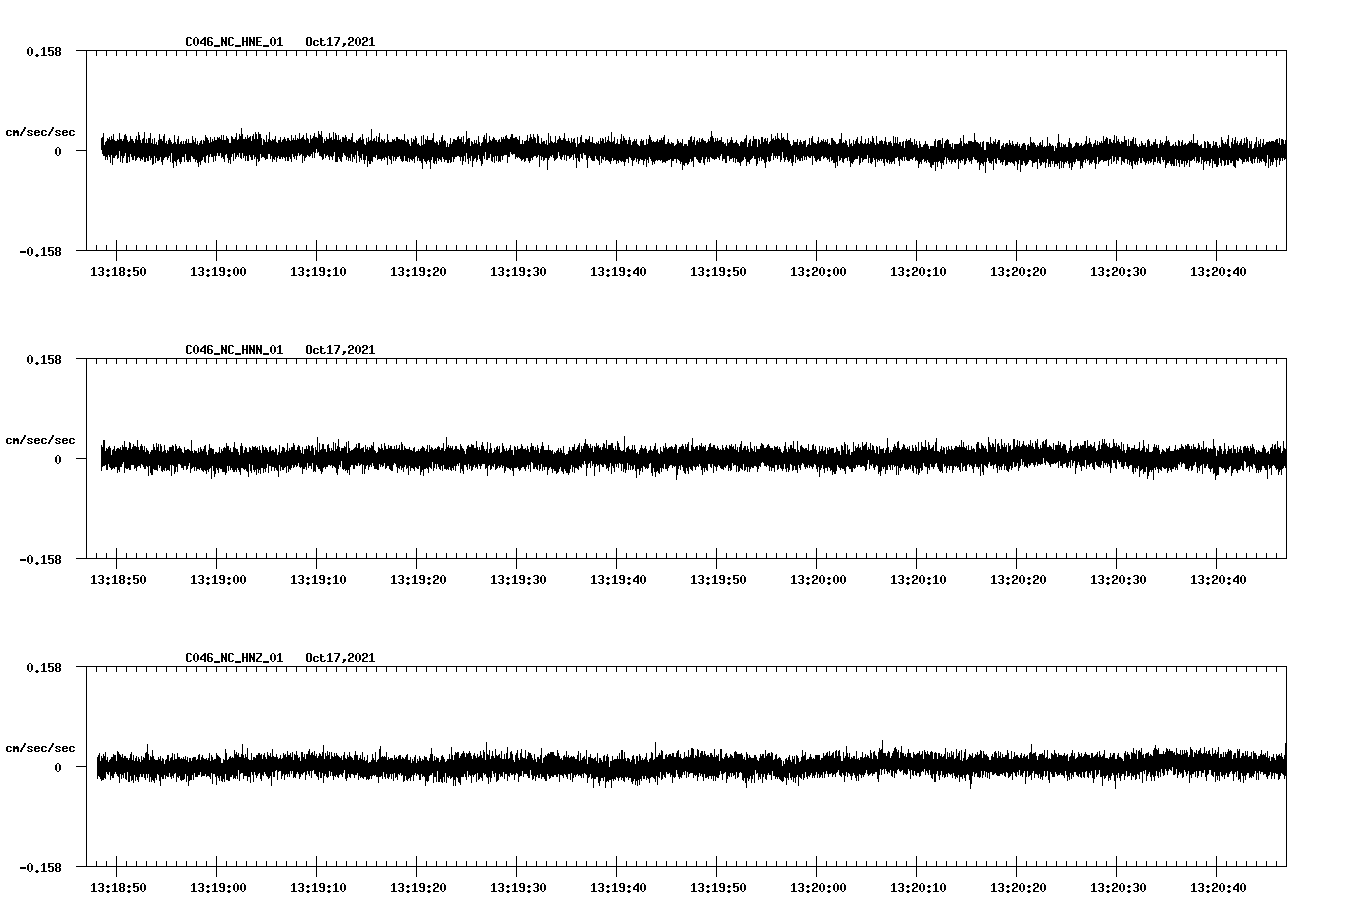Screen dimensions: 1358x924
Task: Choose 13:20:00 time label on HNZ plot
Action: (x=818, y=887)
